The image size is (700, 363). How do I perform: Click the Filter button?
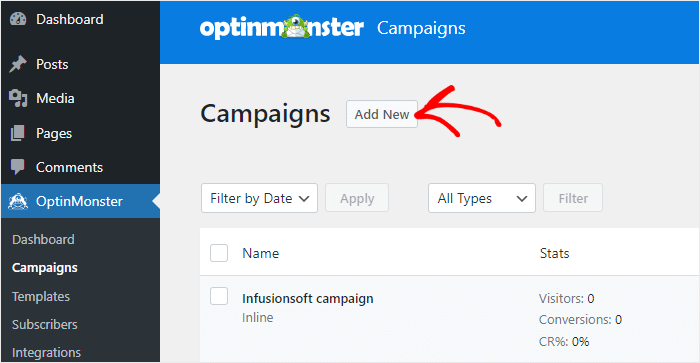point(573,198)
